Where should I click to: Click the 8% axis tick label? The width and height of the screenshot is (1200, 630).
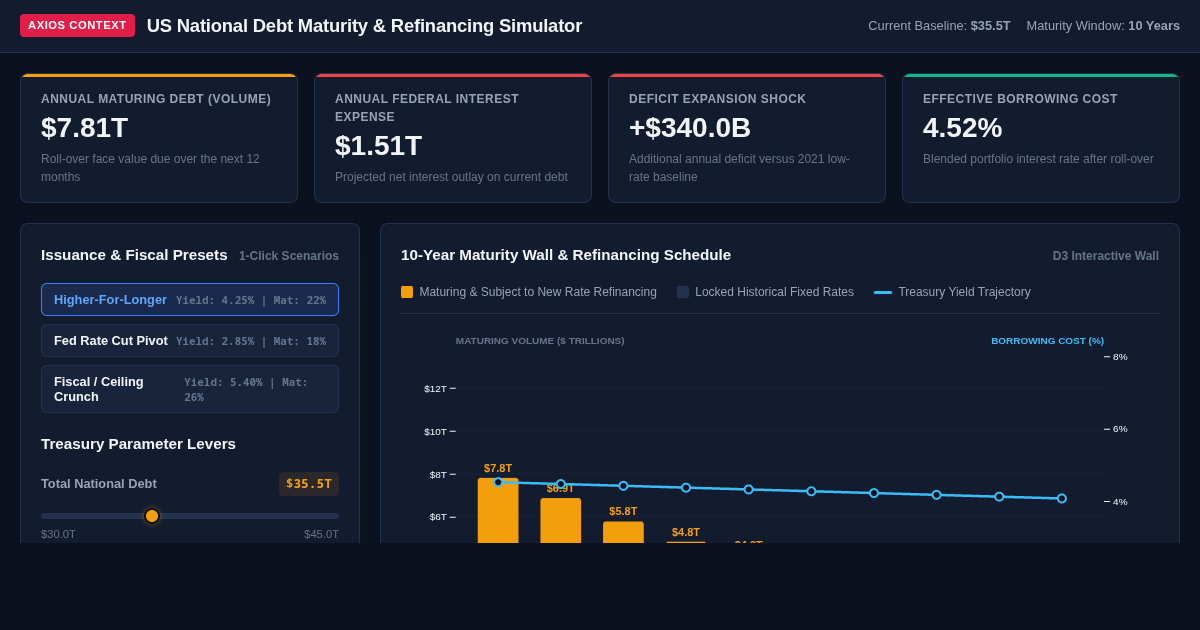[1120, 356]
